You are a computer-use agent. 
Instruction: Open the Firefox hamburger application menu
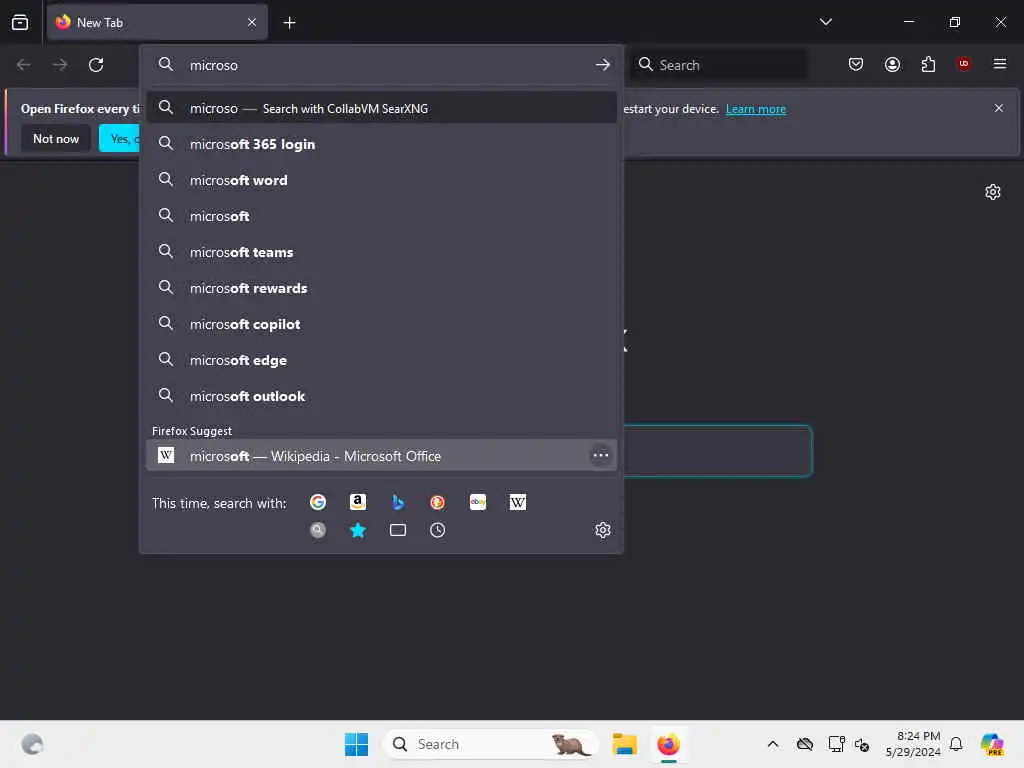(x=1000, y=64)
